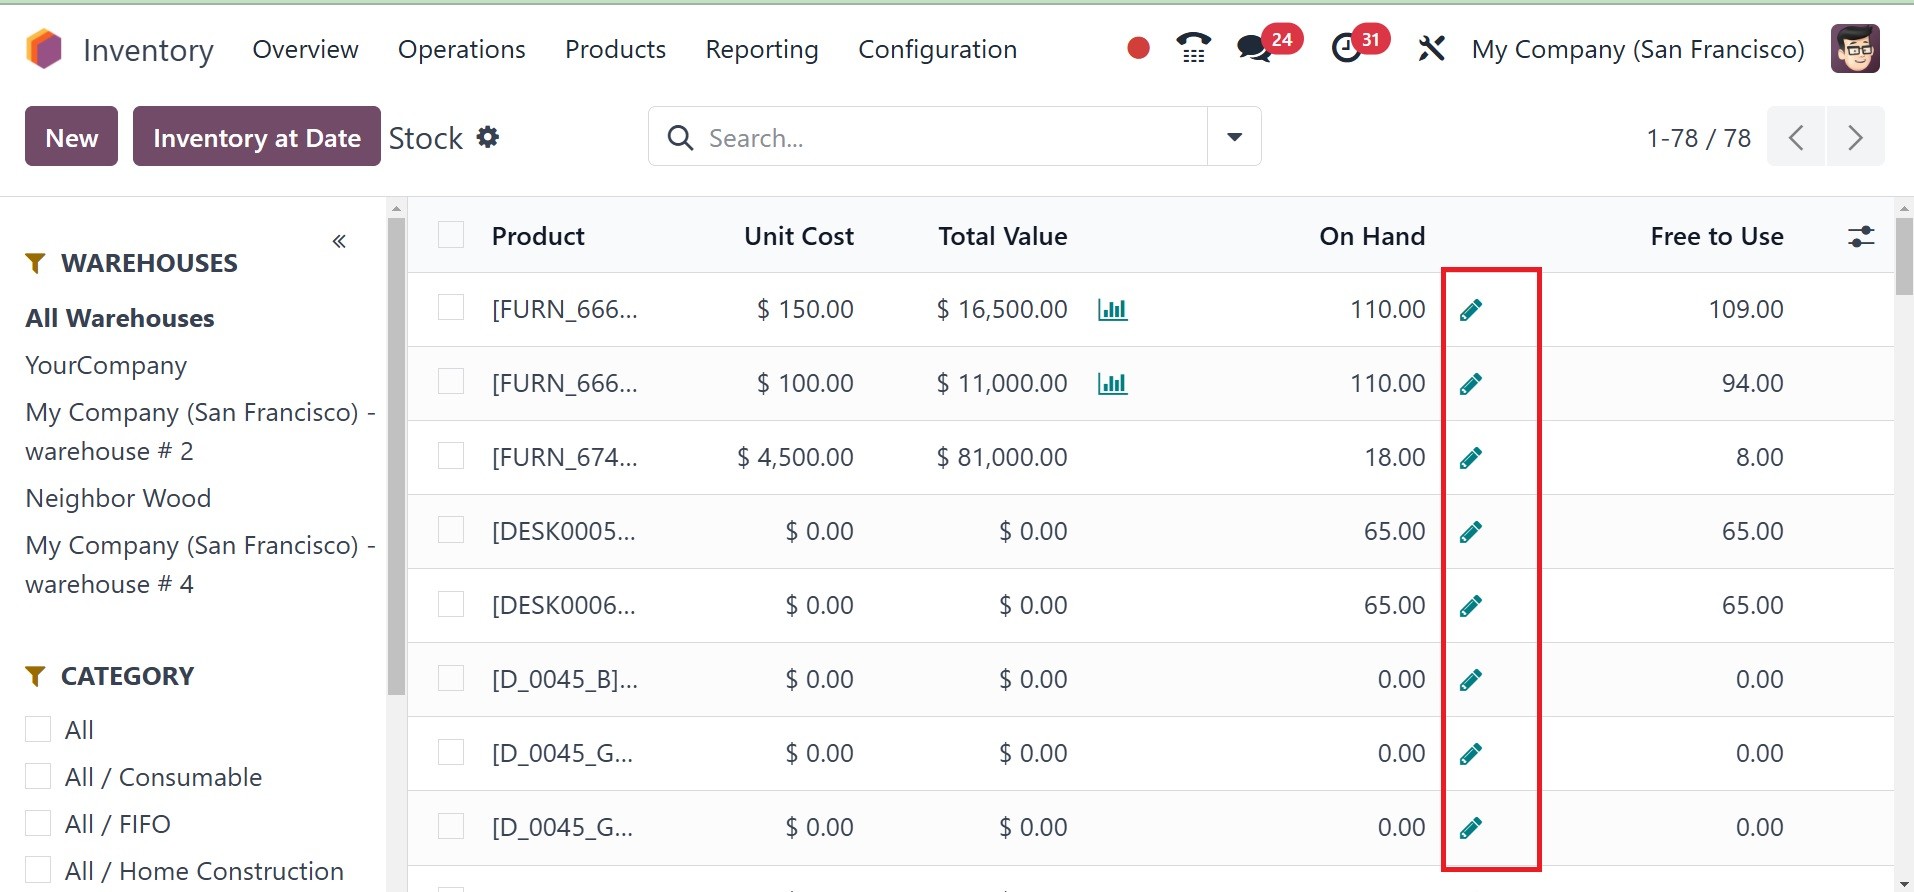Open the debug tools wrench icon

tap(1431, 48)
